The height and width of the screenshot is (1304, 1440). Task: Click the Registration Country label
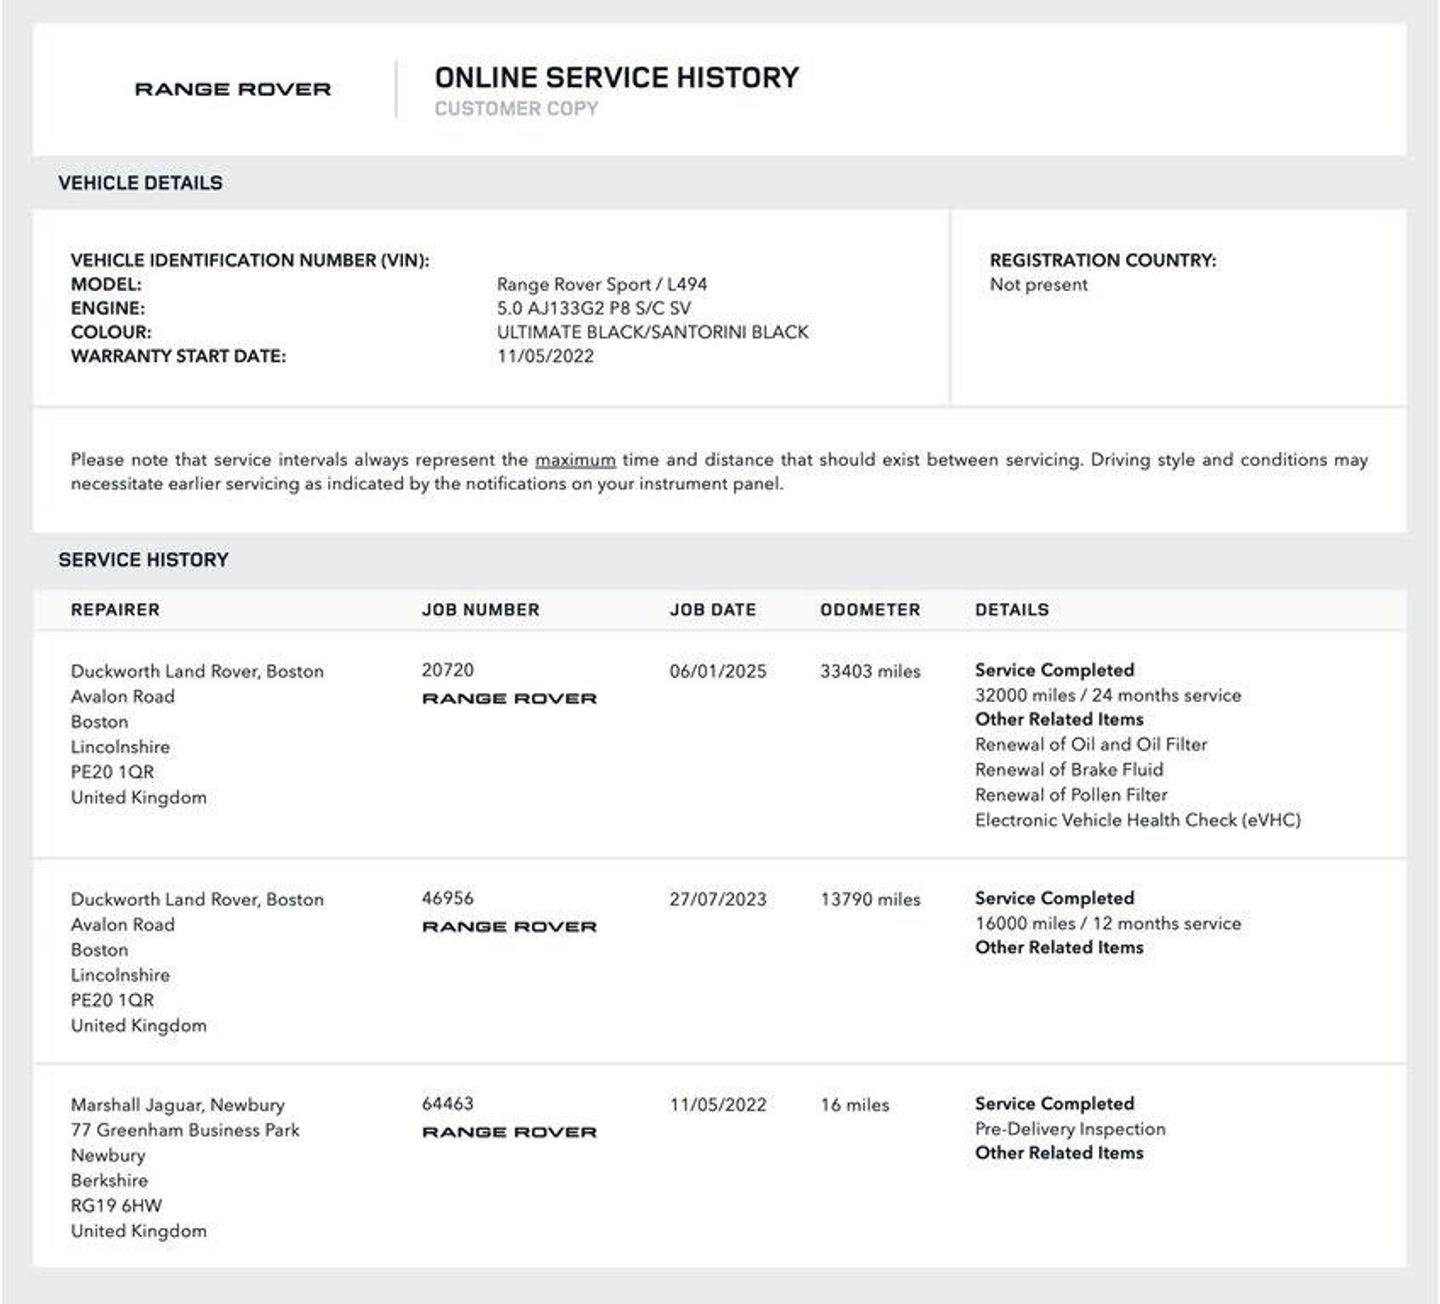(1103, 260)
